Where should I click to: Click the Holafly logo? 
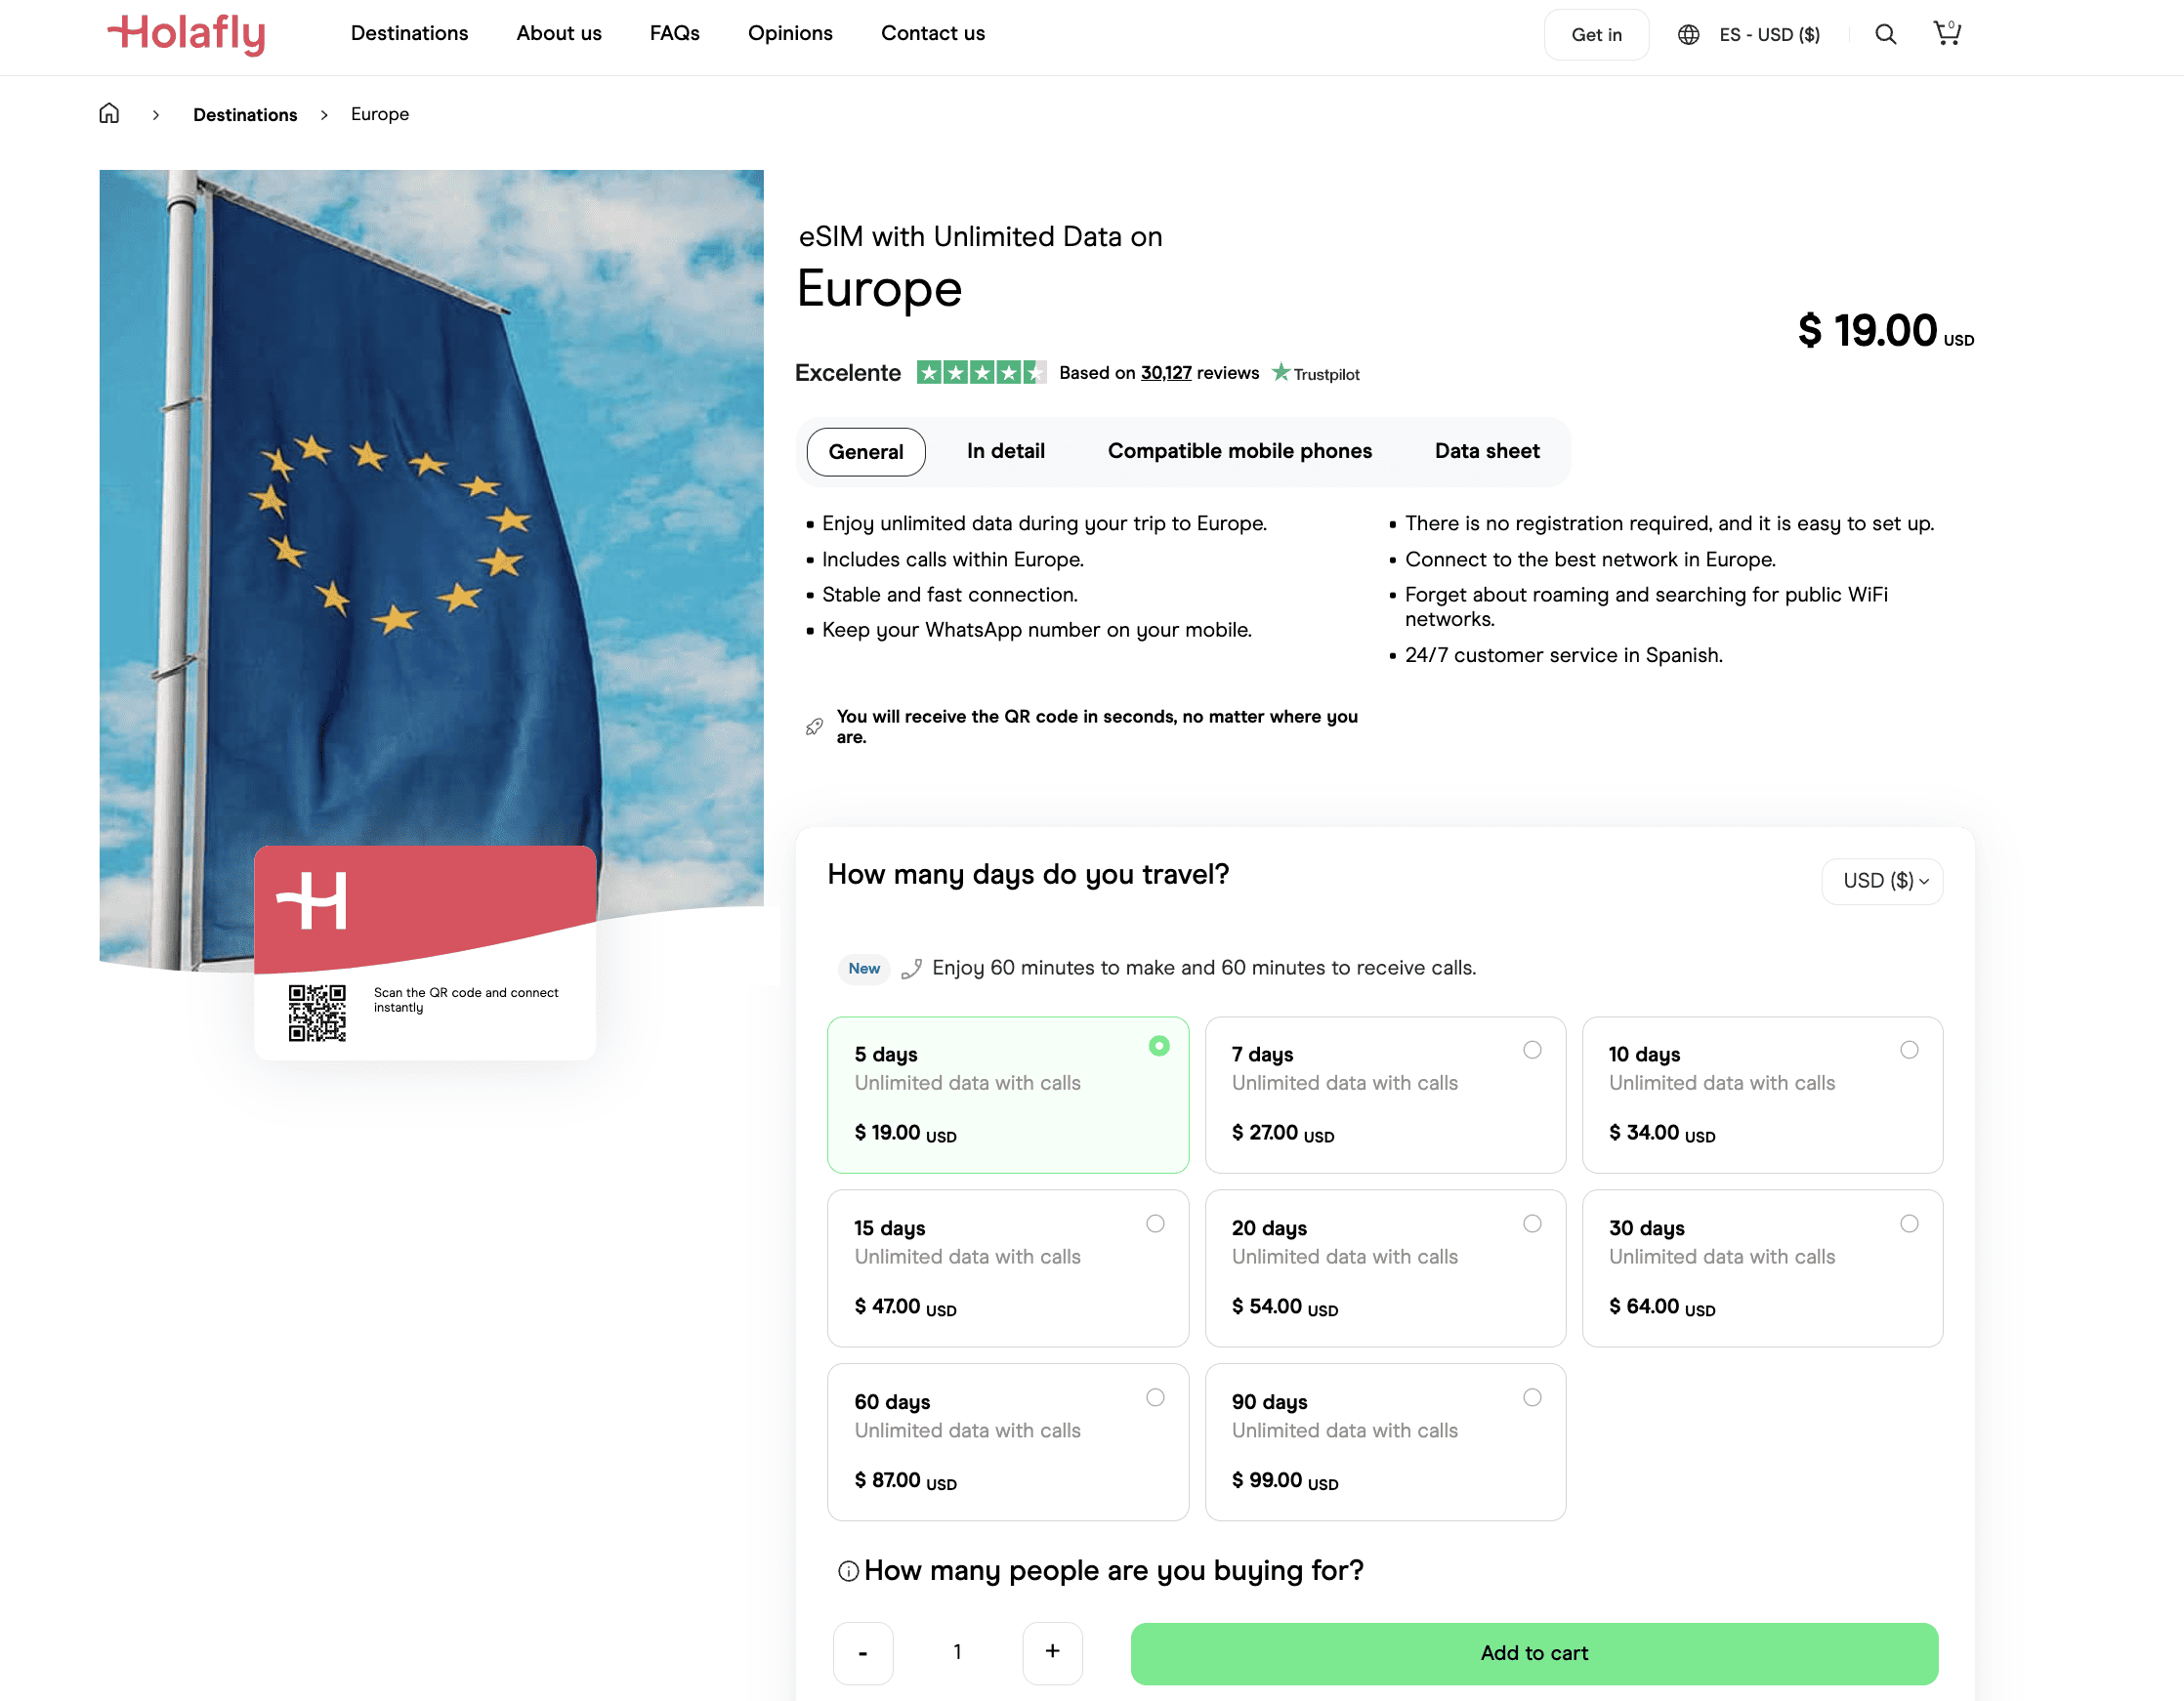186,34
